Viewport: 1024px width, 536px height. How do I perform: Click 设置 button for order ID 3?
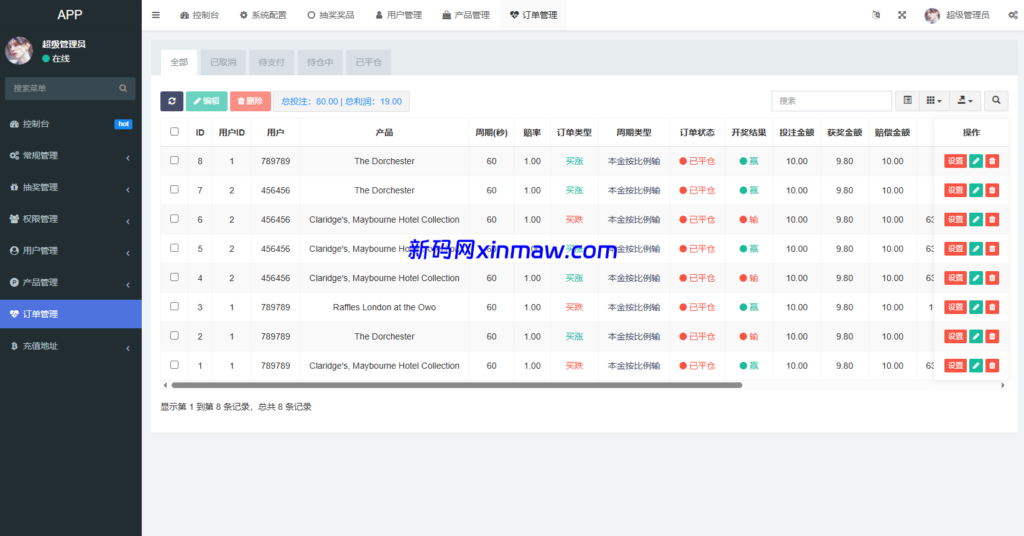coord(955,307)
